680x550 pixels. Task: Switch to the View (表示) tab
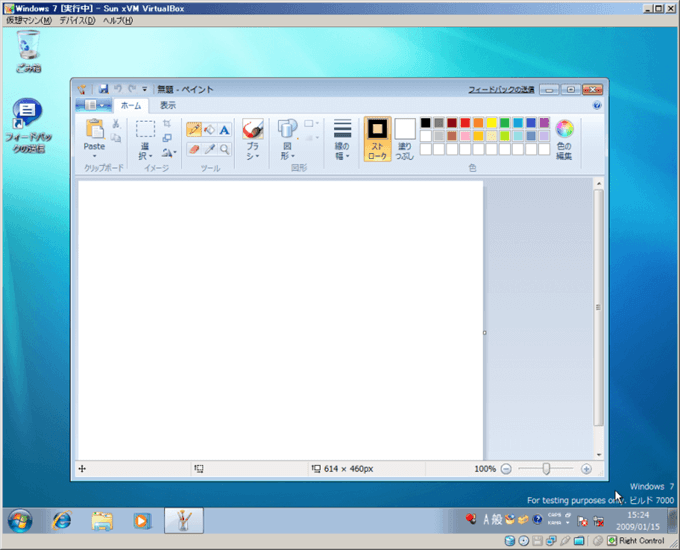[x=167, y=105]
